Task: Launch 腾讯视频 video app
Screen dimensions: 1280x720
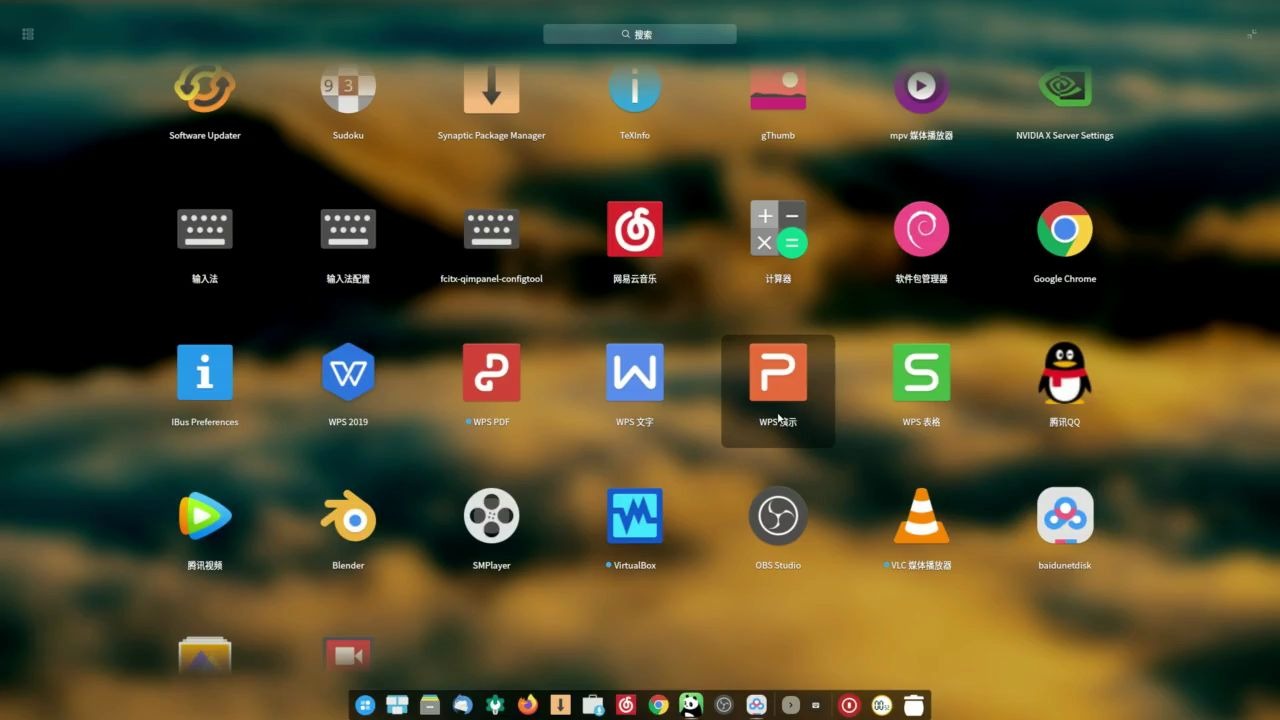Action: tap(205, 516)
